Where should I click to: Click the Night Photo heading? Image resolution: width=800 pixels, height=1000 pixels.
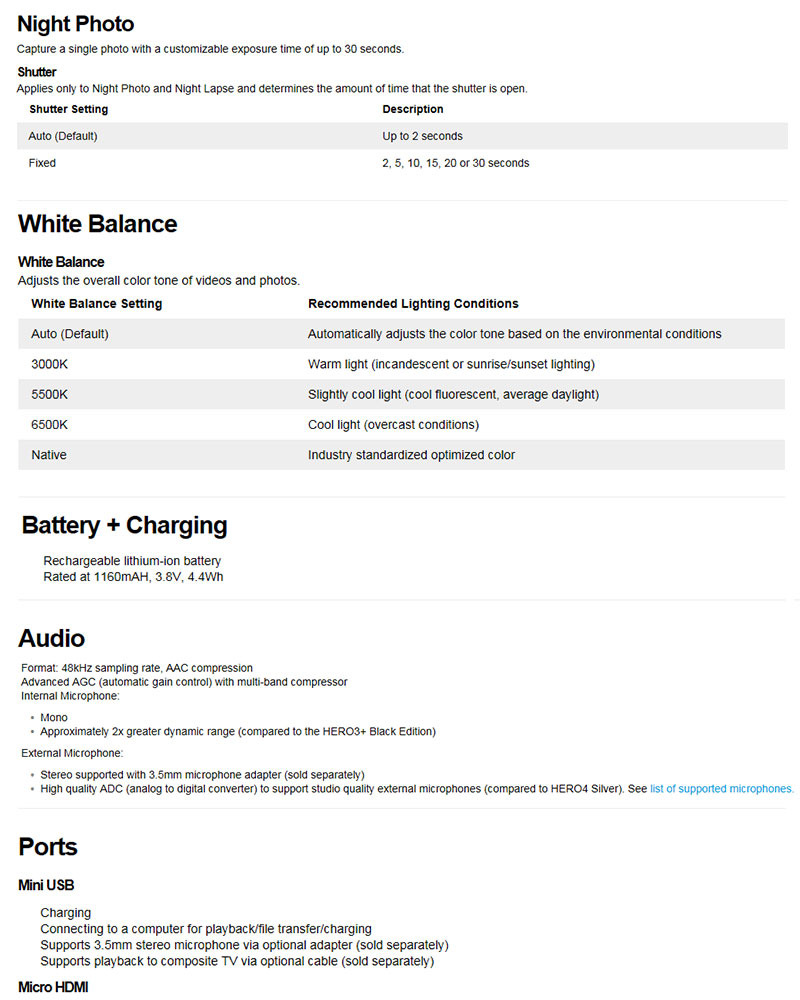point(76,24)
